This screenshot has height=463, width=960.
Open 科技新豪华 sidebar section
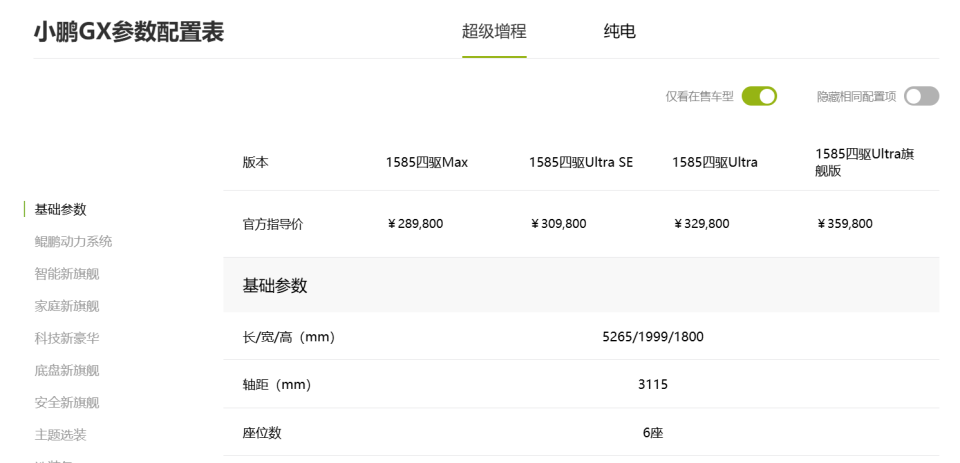pos(67,338)
